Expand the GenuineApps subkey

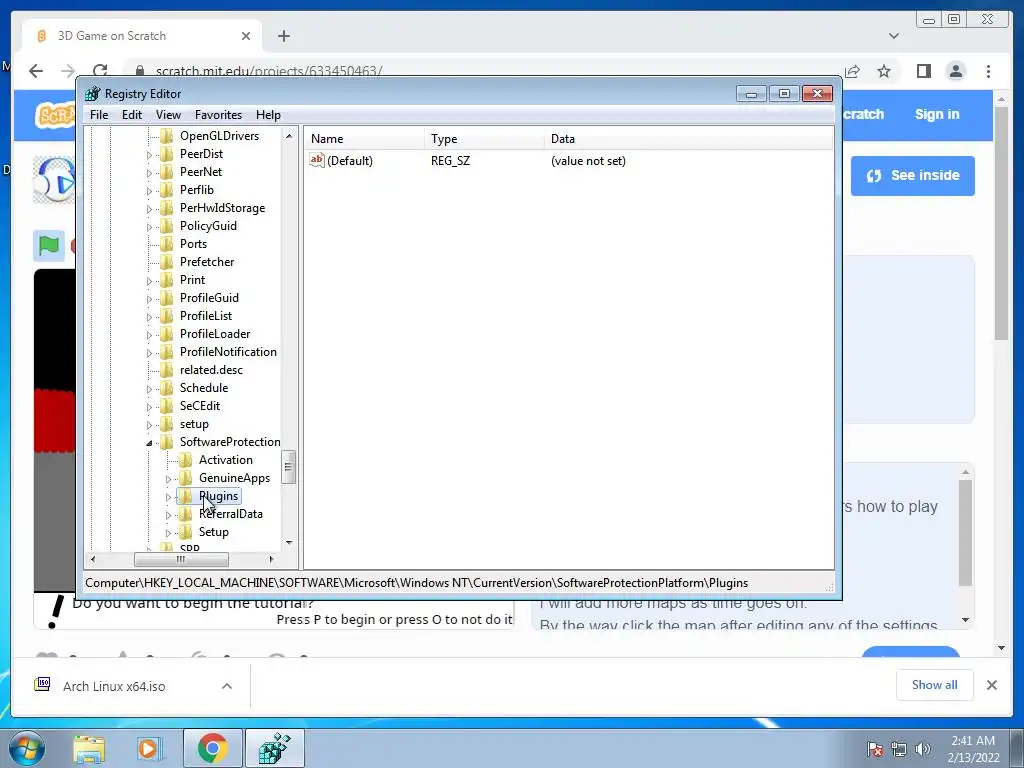[x=168, y=479]
